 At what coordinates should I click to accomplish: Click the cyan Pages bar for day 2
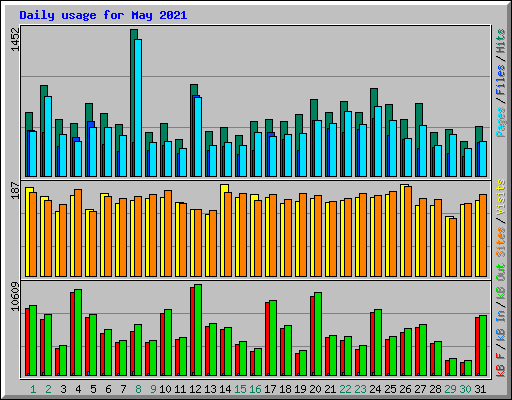click(48, 137)
